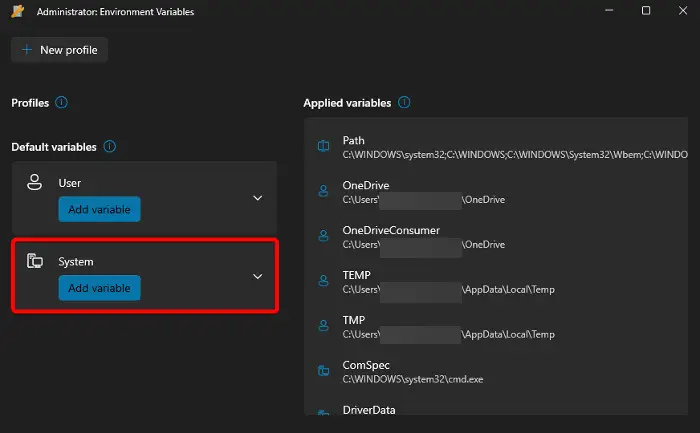Click the Path variable icon
The height and width of the screenshot is (433, 700).
click(324, 146)
